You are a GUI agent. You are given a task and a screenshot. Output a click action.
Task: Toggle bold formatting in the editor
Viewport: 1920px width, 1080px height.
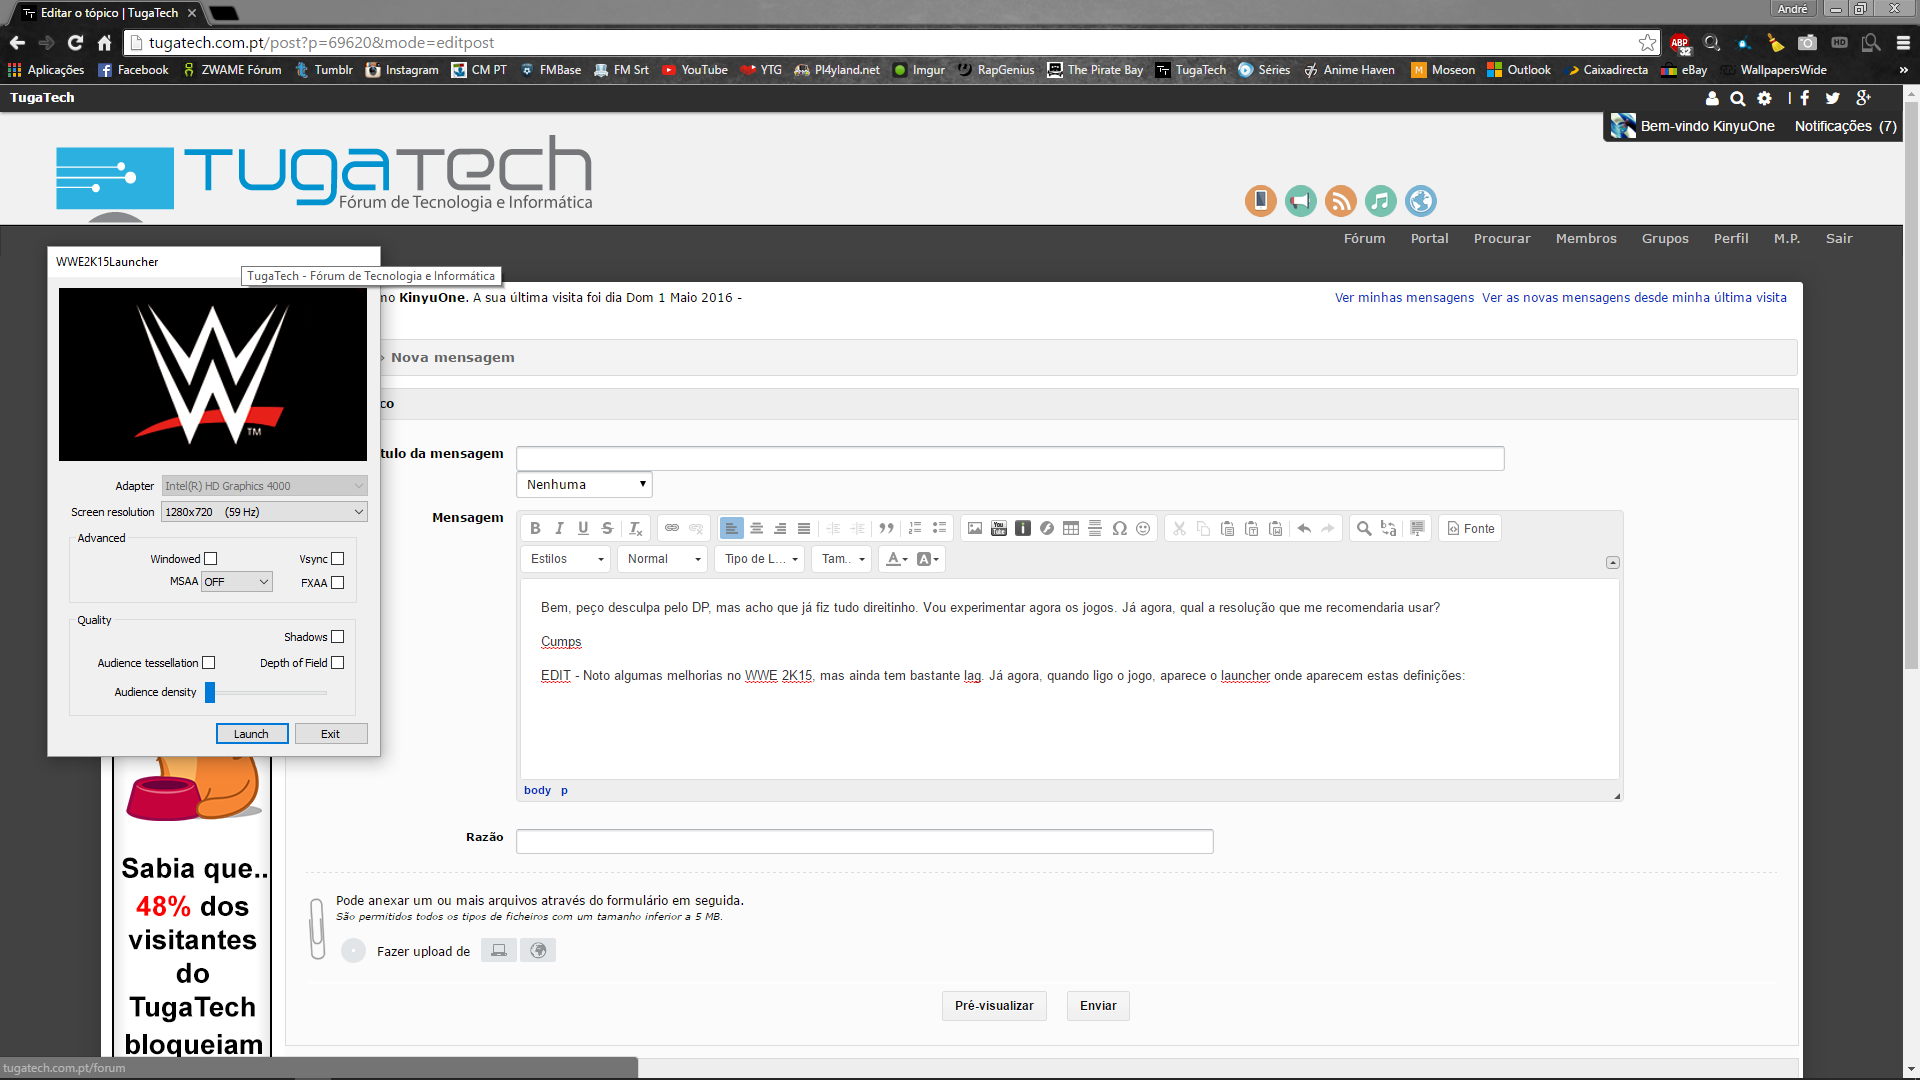click(535, 528)
